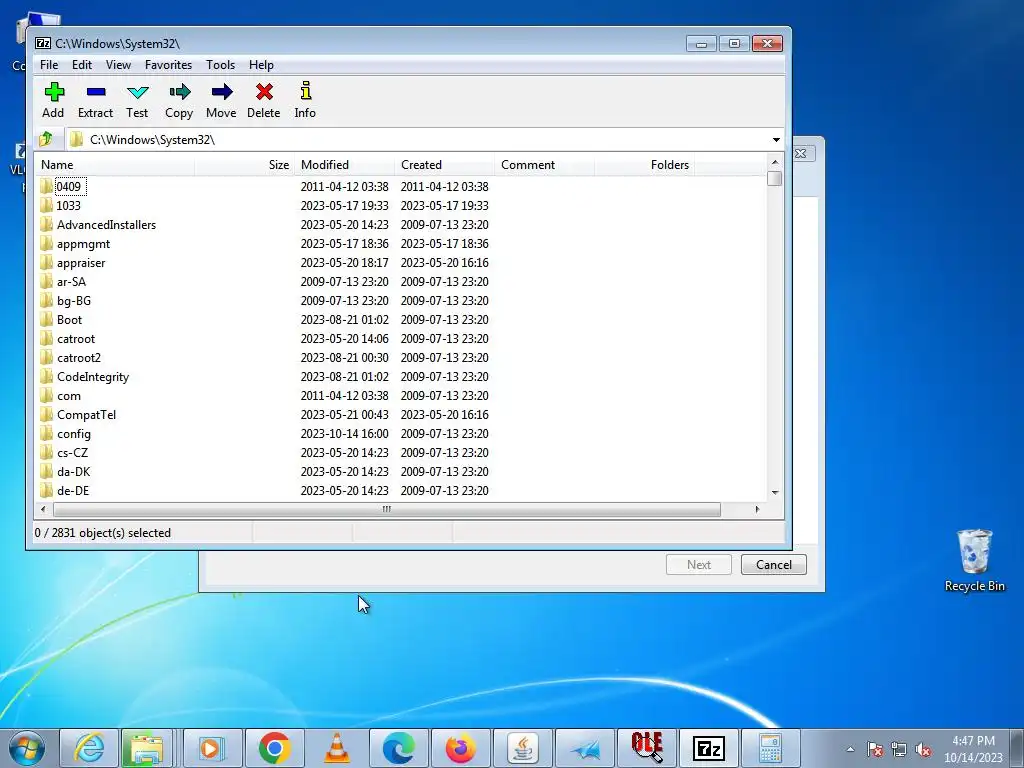
Task: Select the com folder
Action: 69,396
